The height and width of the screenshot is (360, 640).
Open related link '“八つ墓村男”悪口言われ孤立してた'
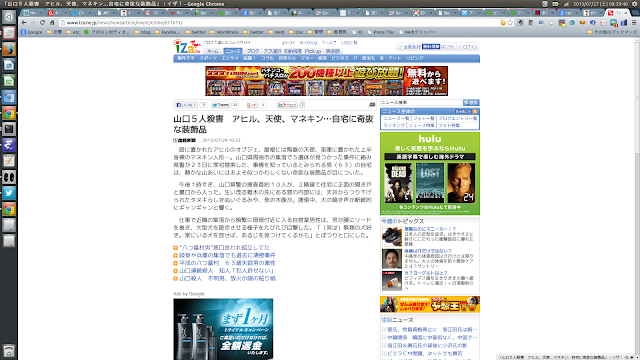pos(224,247)
